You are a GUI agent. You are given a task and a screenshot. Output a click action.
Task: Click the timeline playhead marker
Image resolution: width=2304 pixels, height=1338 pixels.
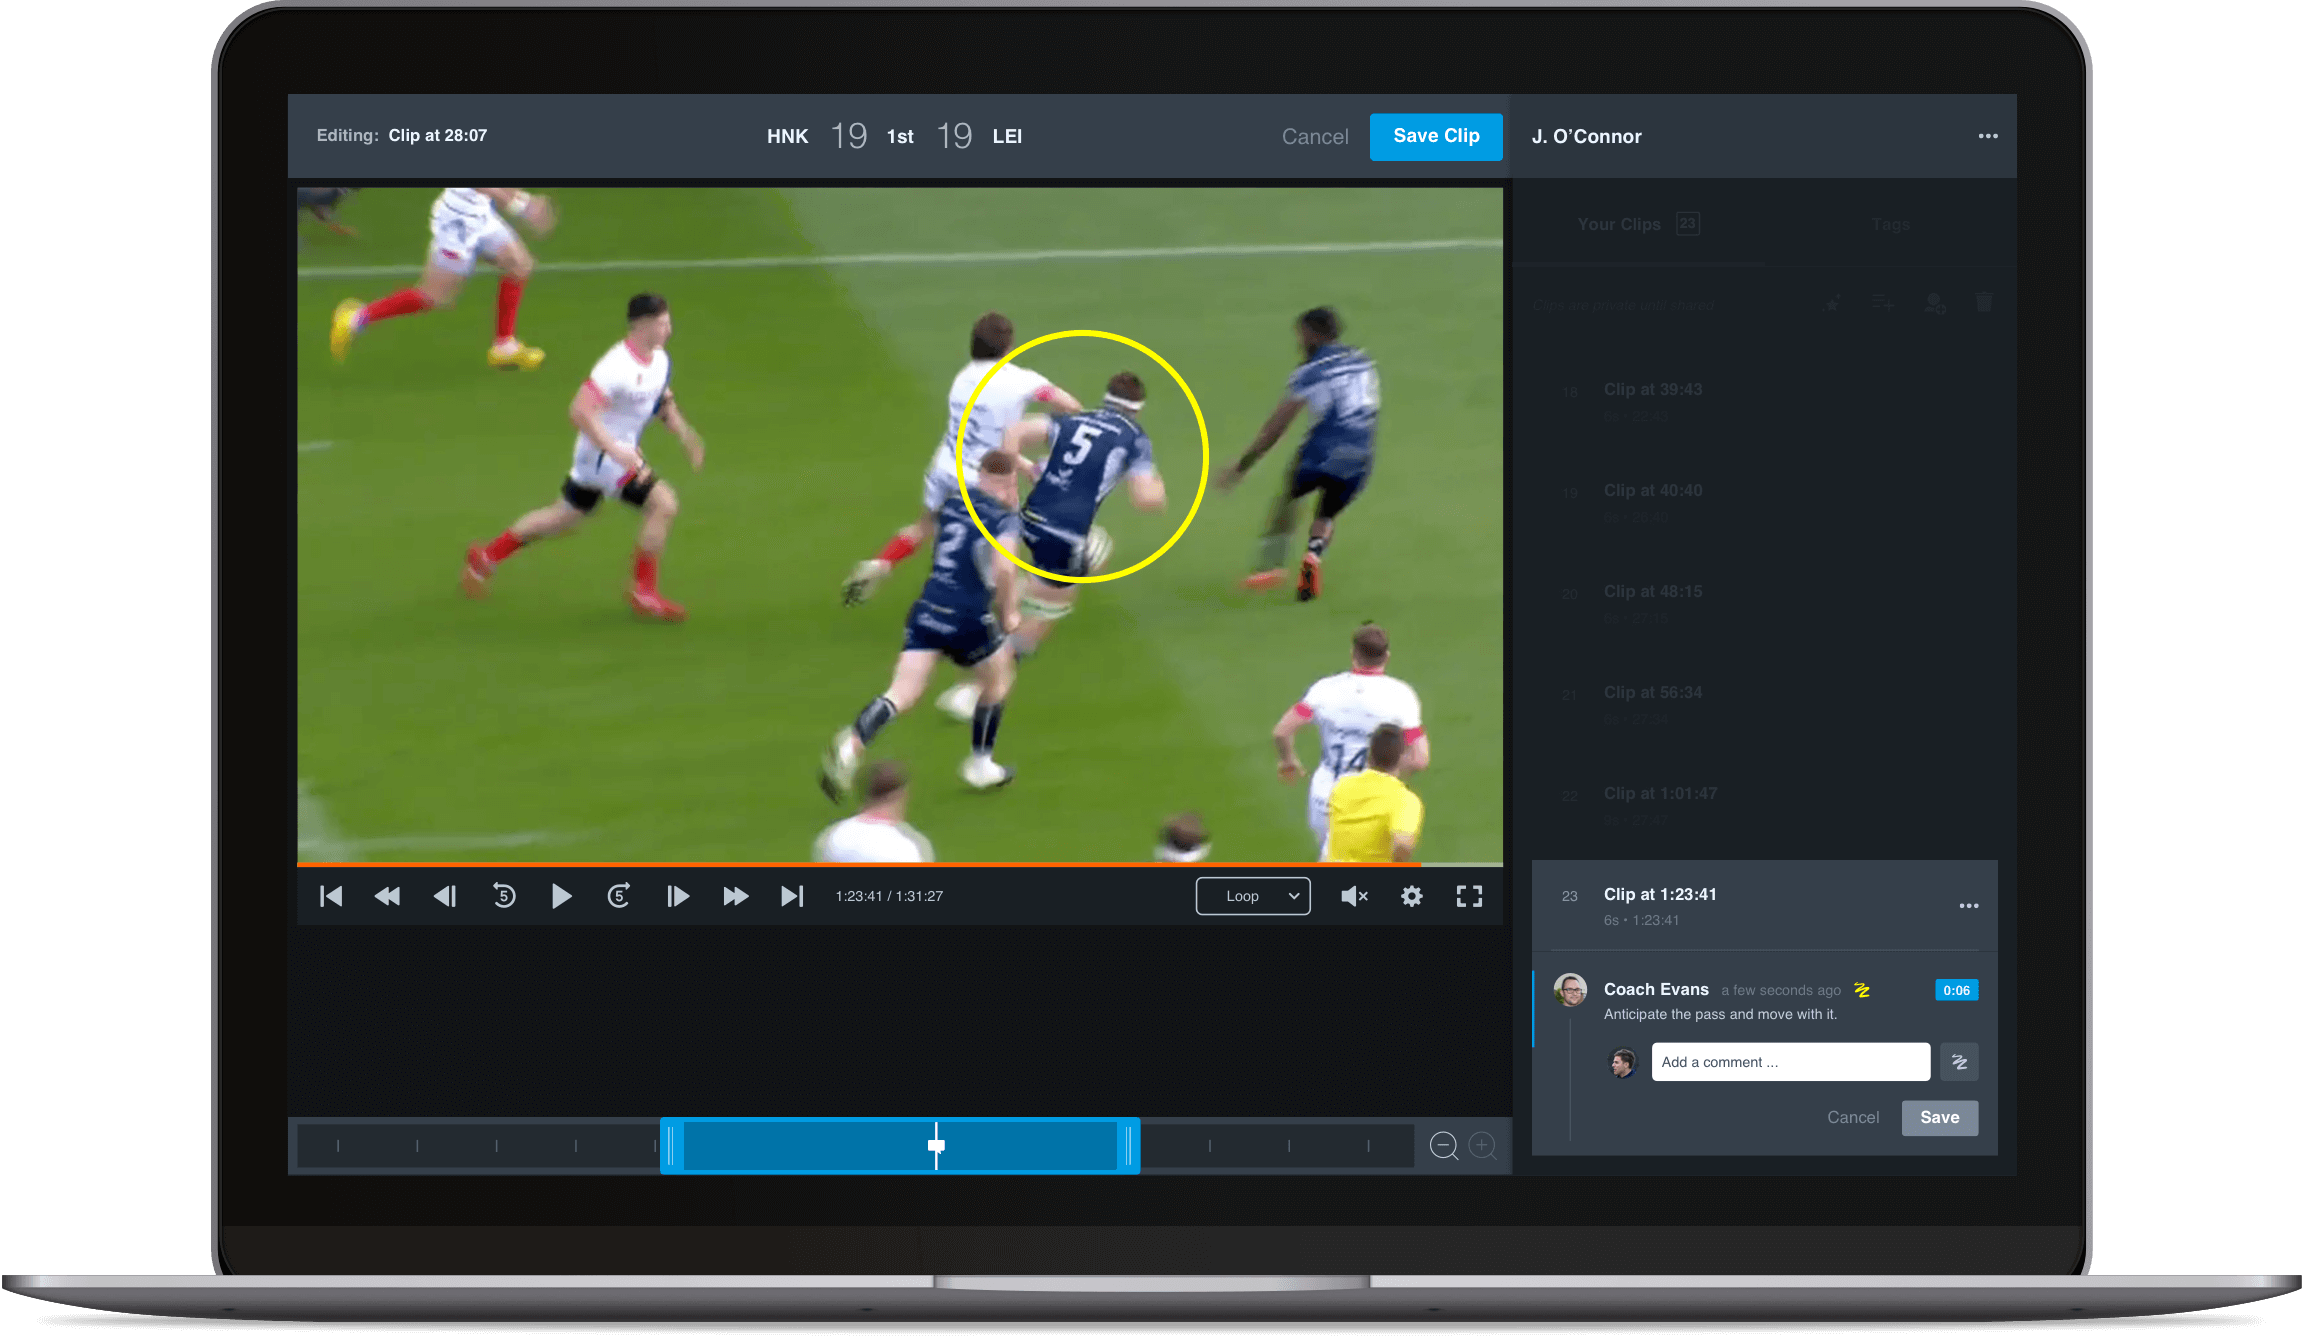(936, 1145)
